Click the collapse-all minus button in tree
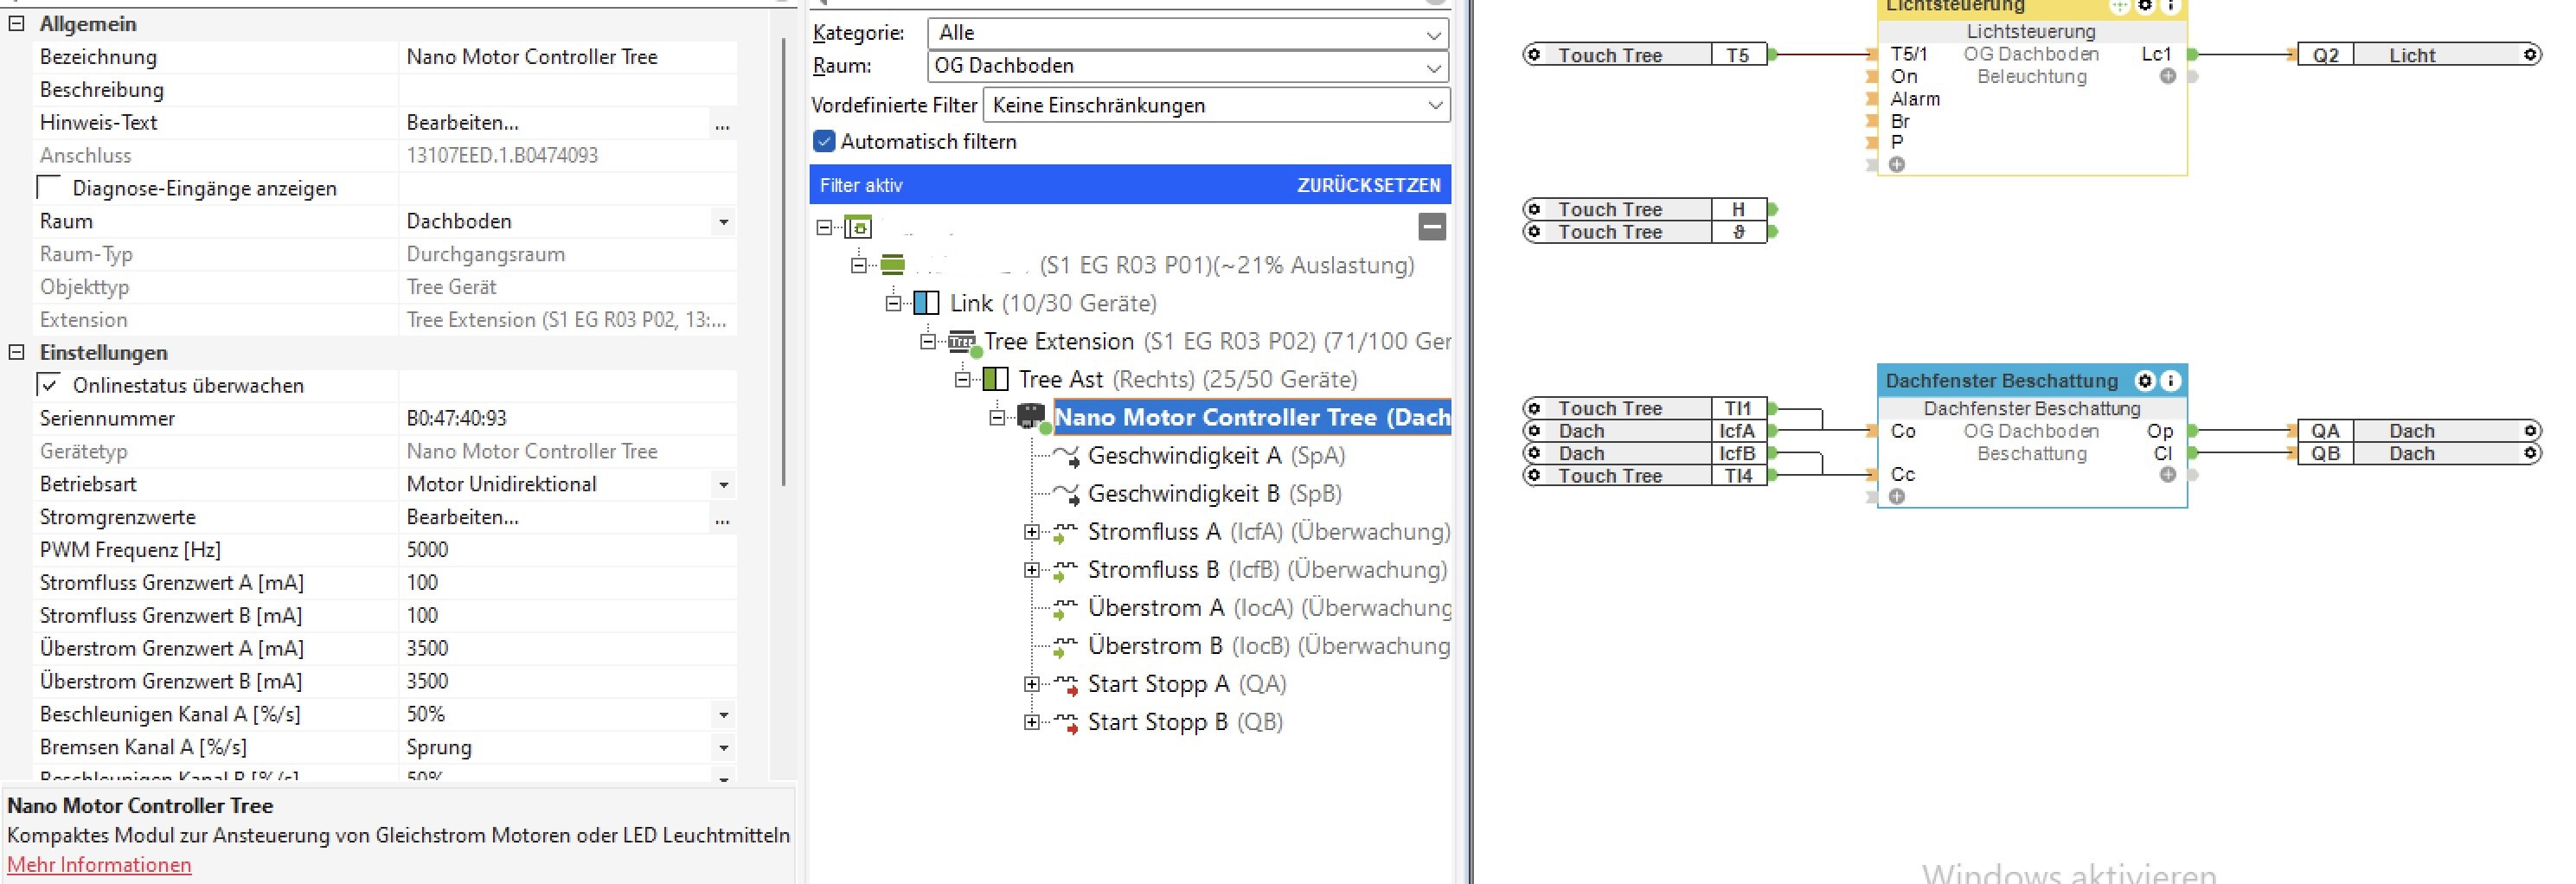 point(1432,227)
